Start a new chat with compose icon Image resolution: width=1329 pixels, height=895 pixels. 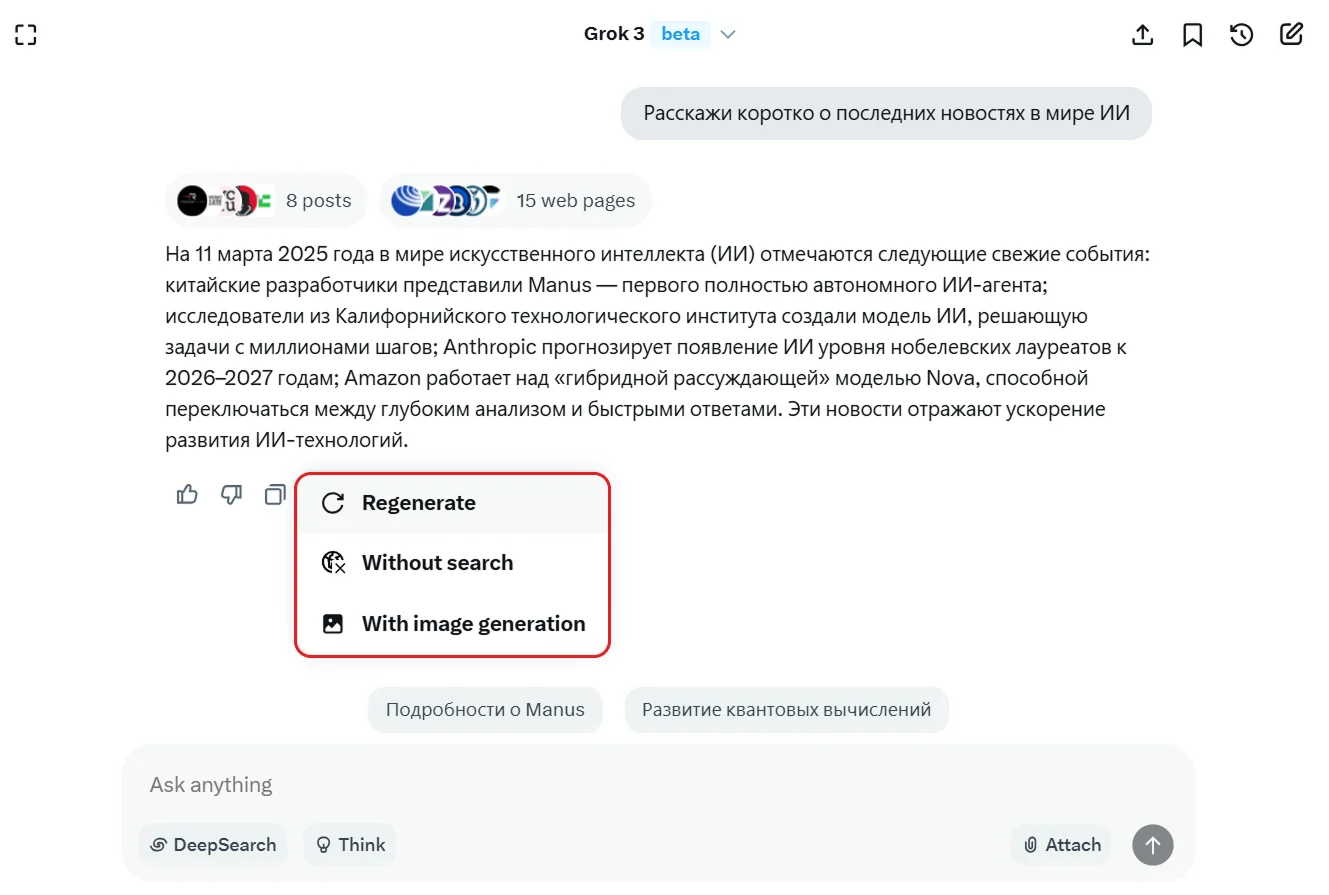[1291, 35]
